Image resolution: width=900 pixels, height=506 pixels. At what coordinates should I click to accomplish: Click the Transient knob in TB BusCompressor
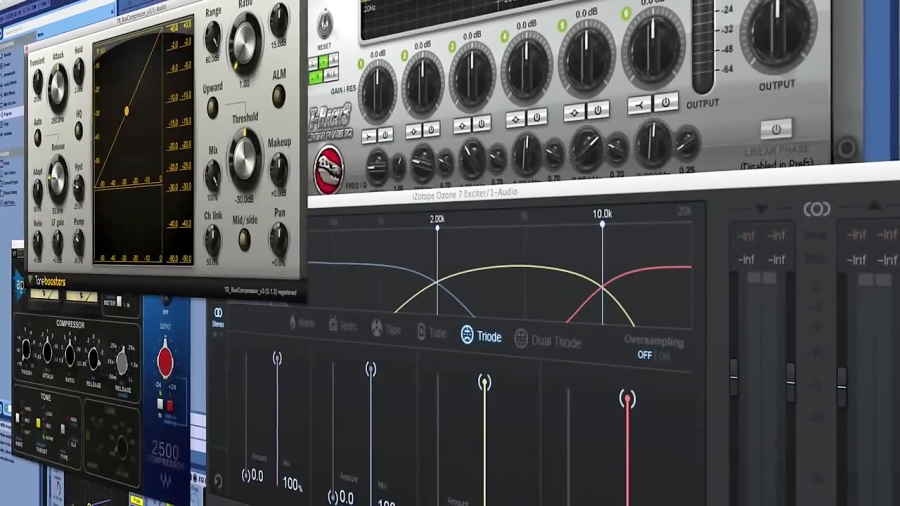tap(38, 83)
